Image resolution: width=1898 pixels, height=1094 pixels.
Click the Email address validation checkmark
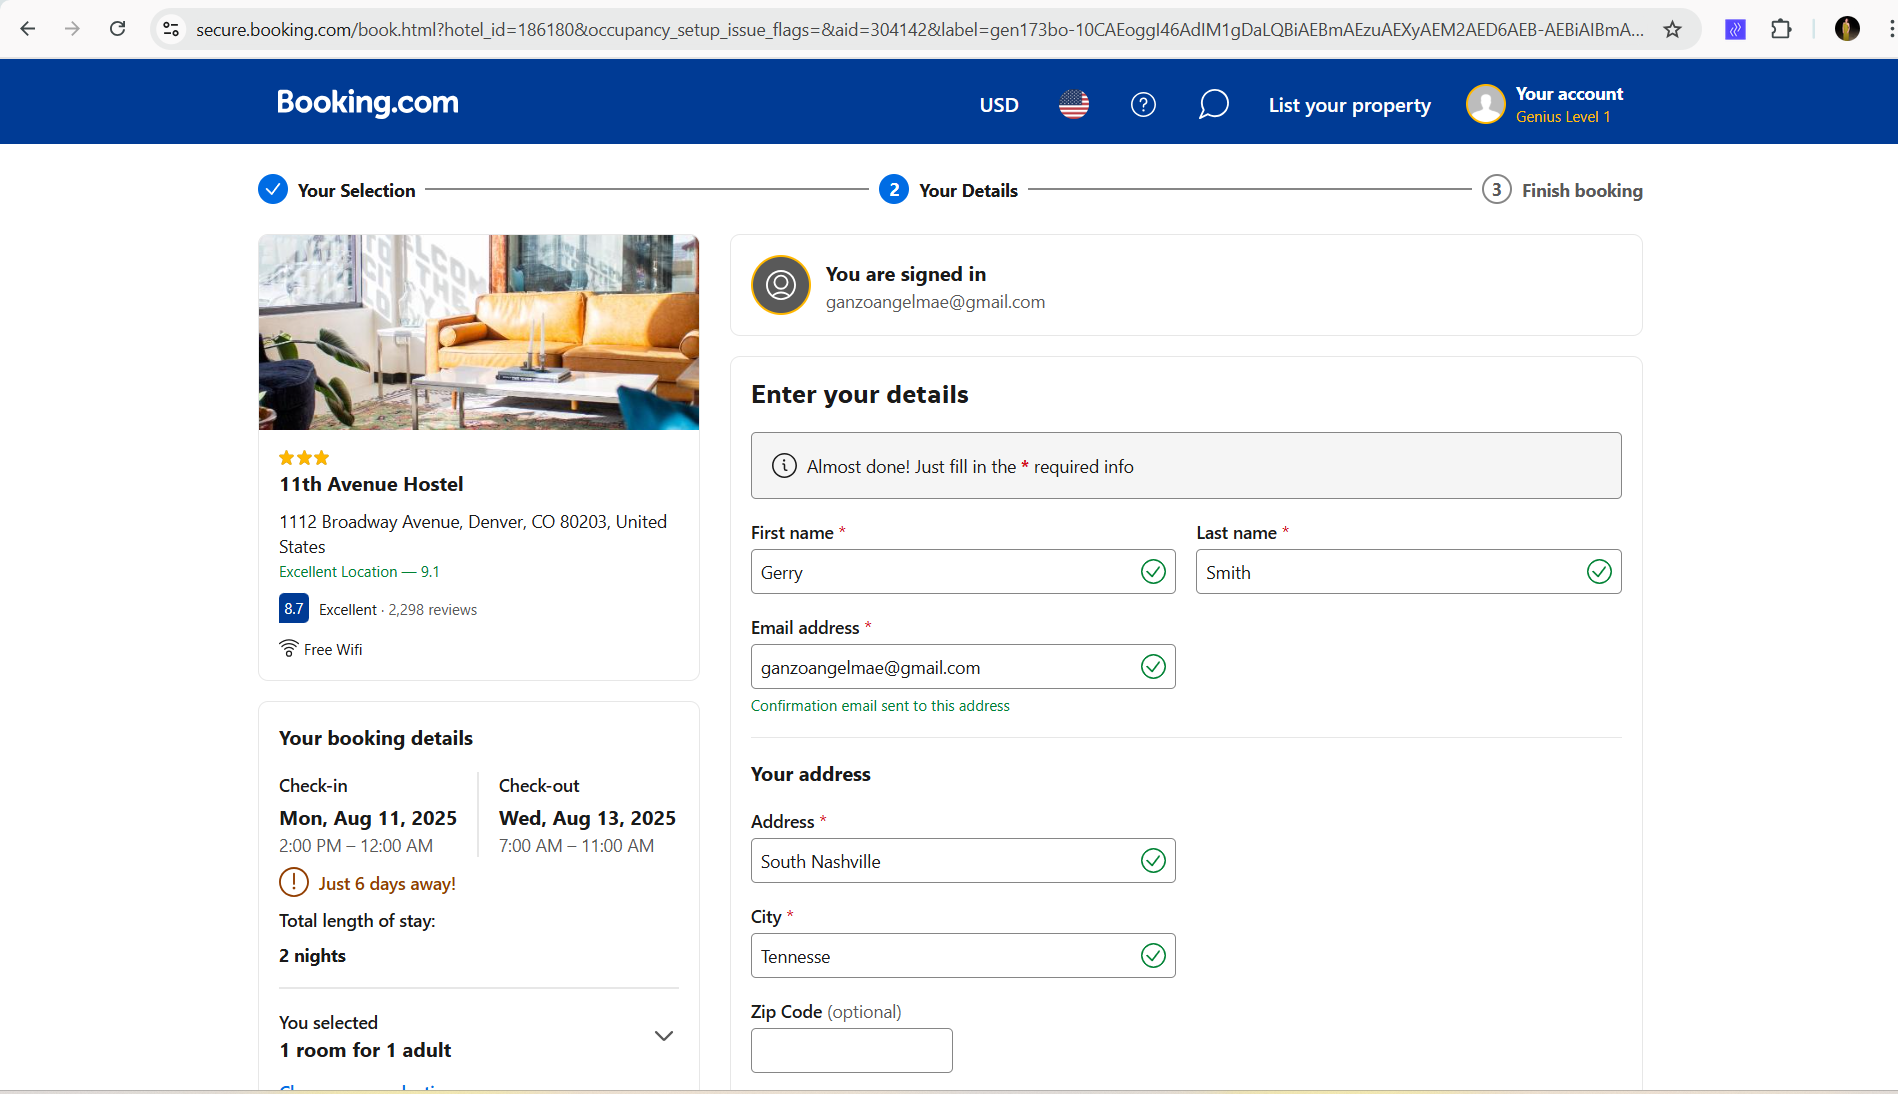click(x=1153, y=666)
